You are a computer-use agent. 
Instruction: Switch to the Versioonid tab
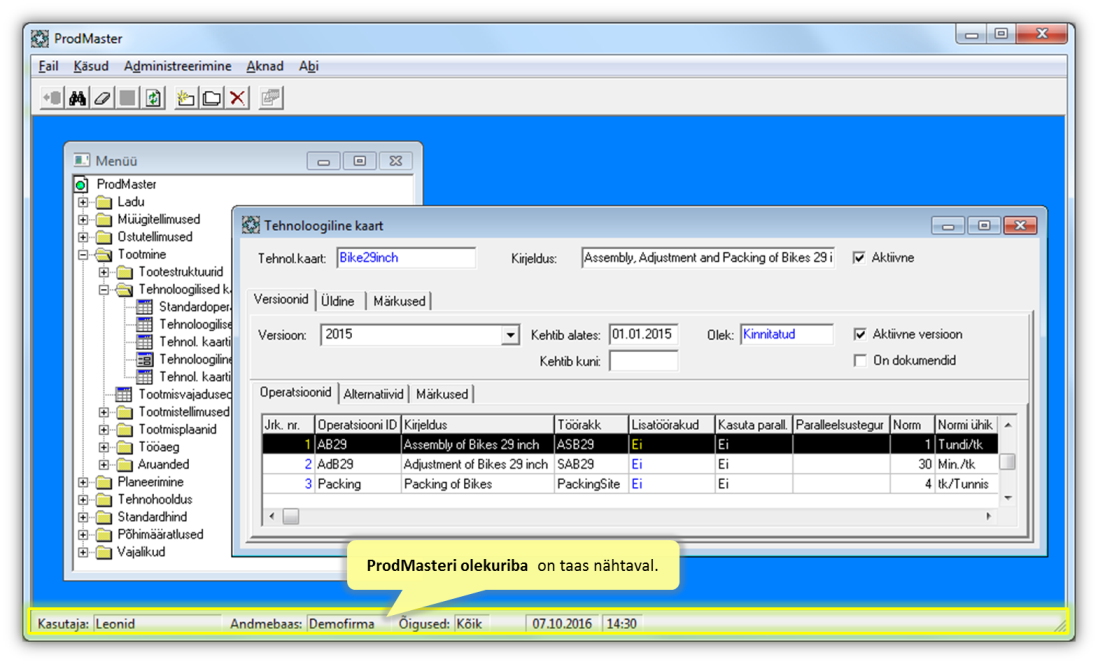pyautogui.click(x=281, y=299)
